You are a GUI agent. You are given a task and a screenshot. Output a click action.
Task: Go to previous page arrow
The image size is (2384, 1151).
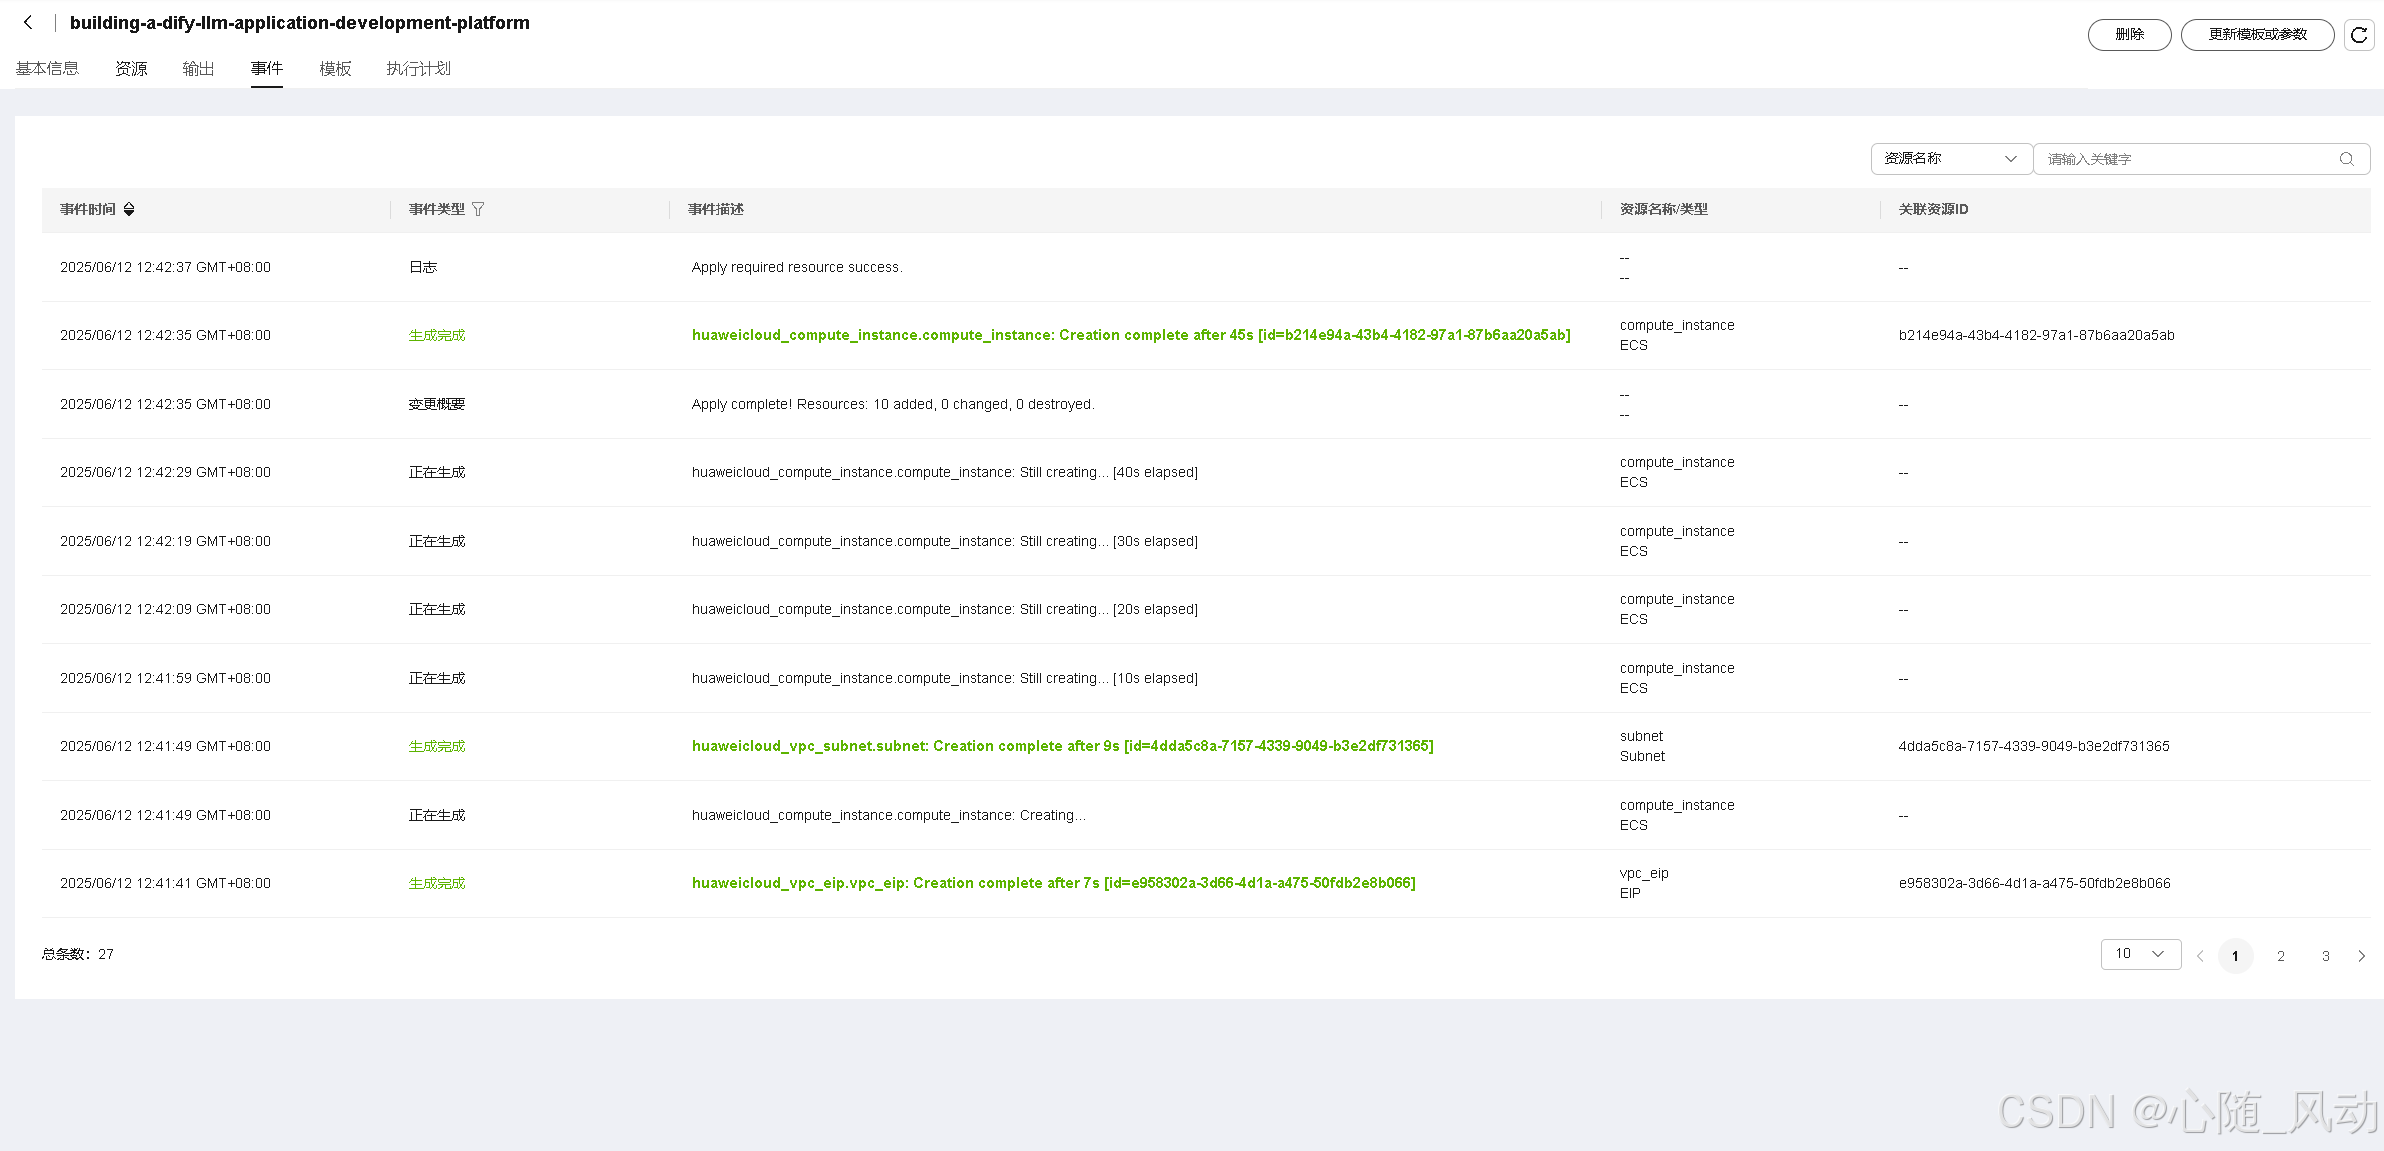[2200, 956]
